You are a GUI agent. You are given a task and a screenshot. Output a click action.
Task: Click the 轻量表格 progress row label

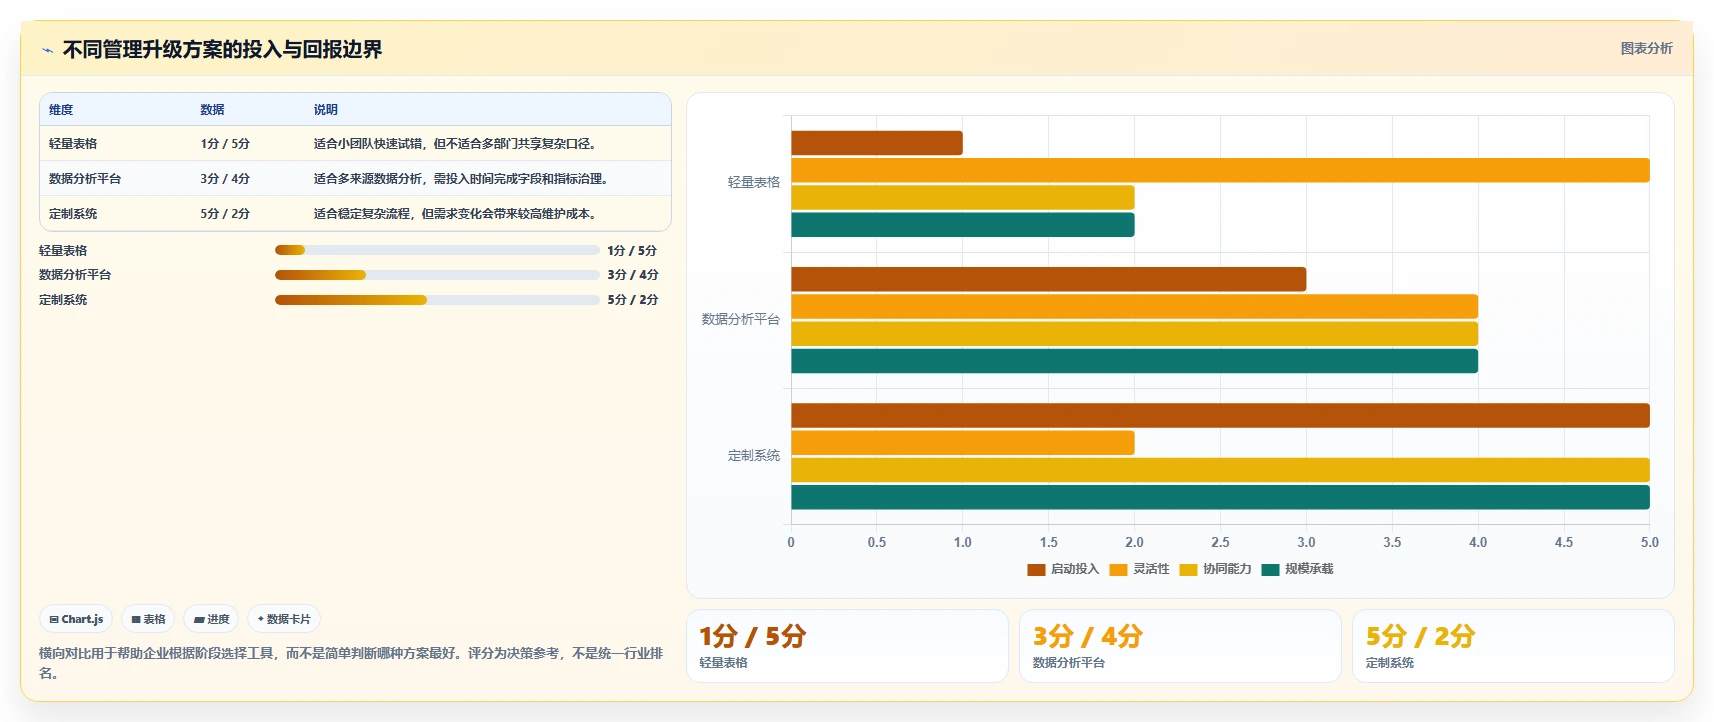click(x=63, y=251)
